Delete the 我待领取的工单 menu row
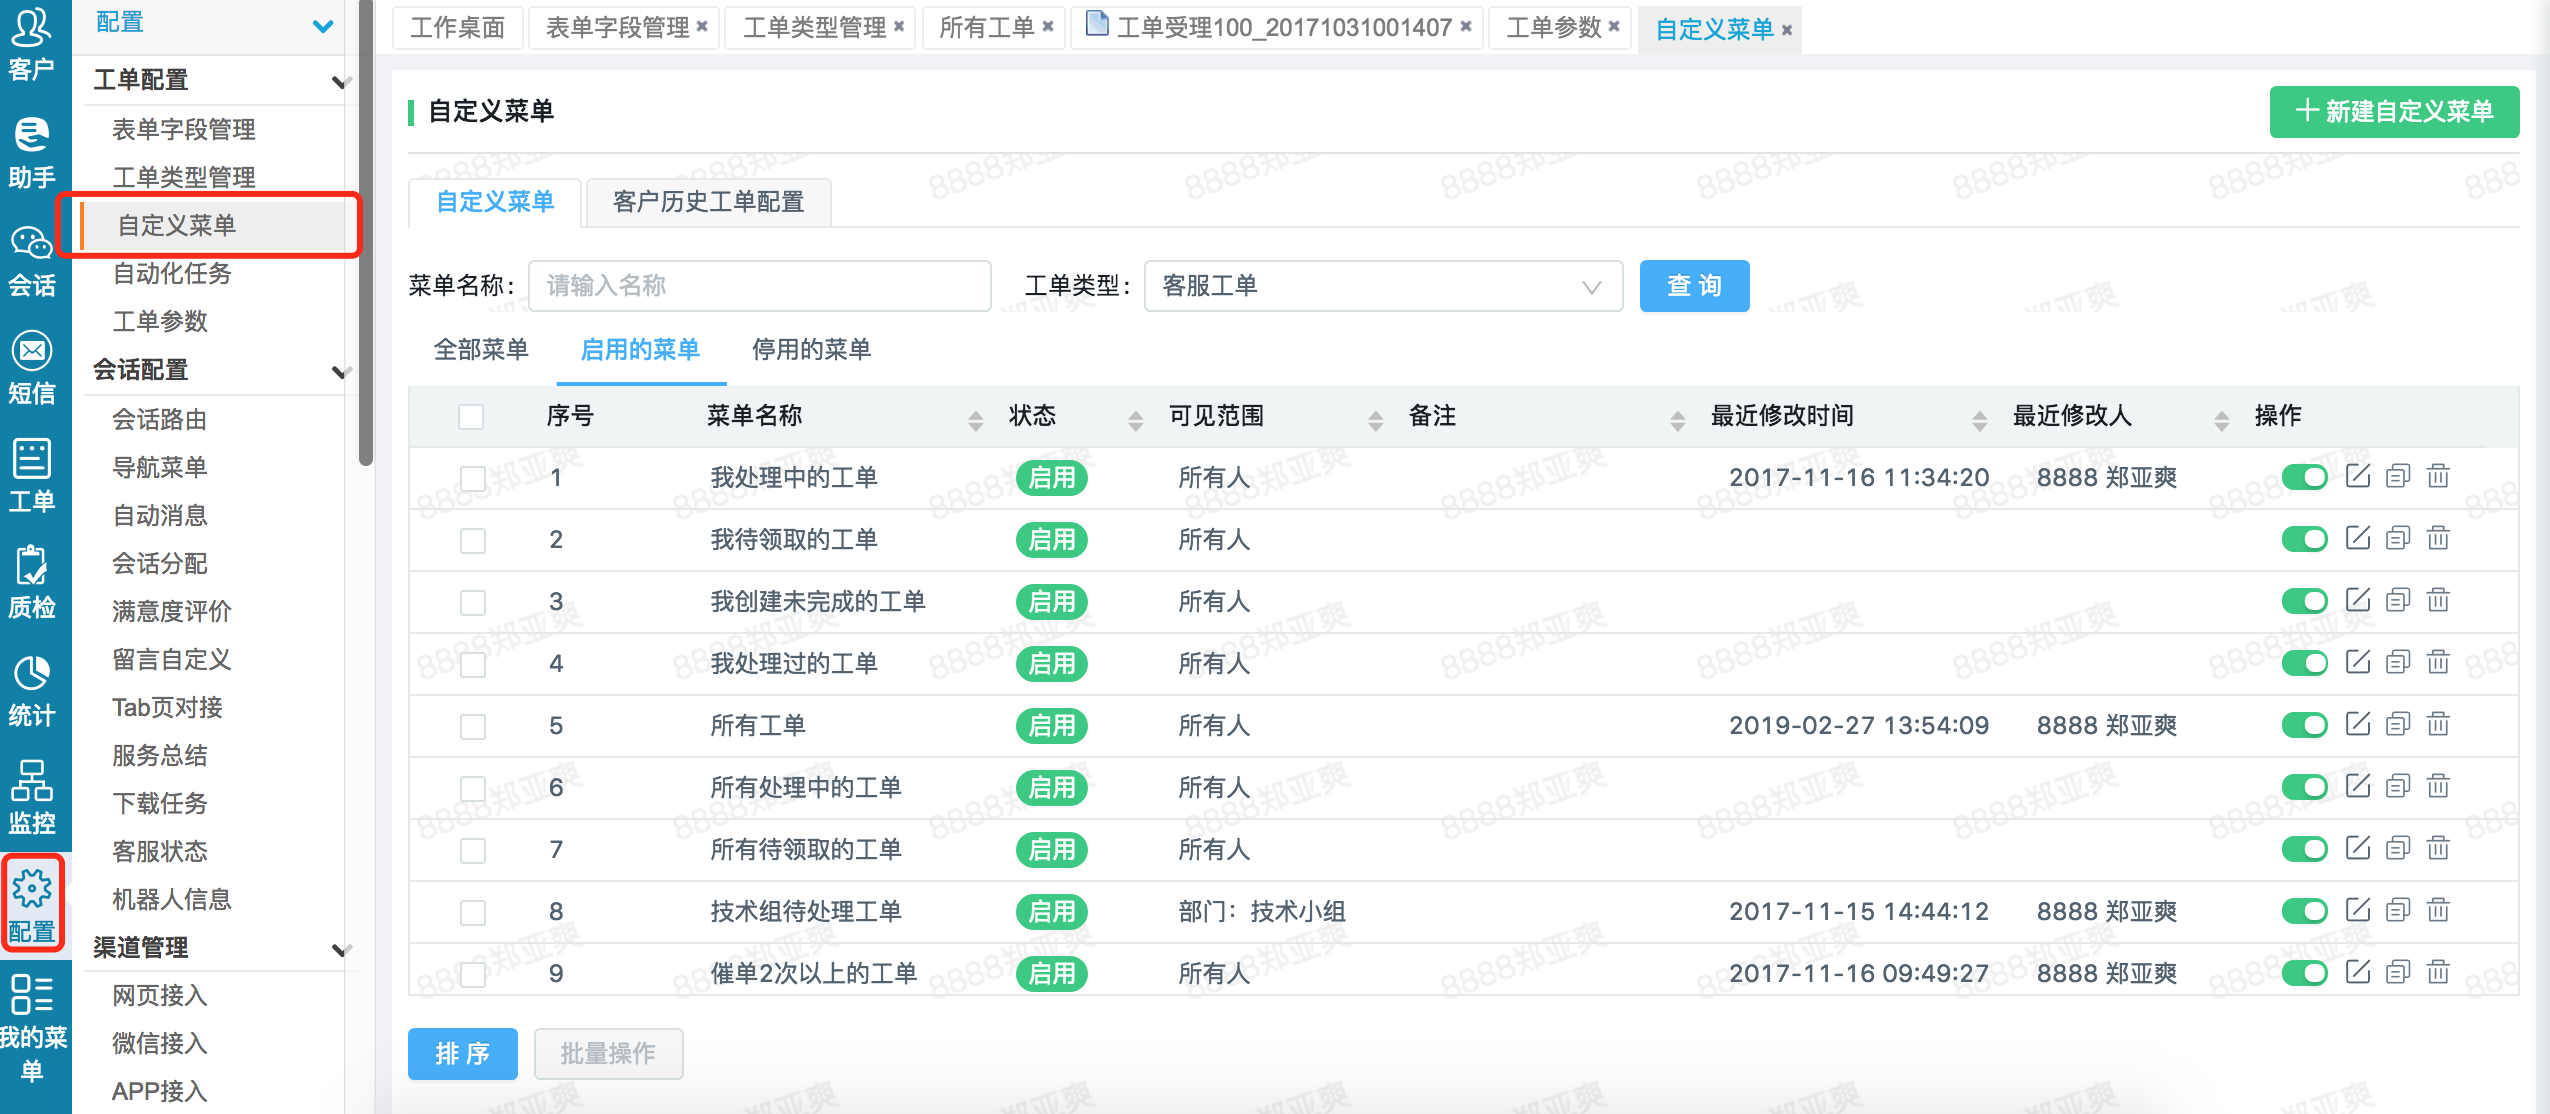This screenshot has height=1114, width=2550. coord(2438,538)
